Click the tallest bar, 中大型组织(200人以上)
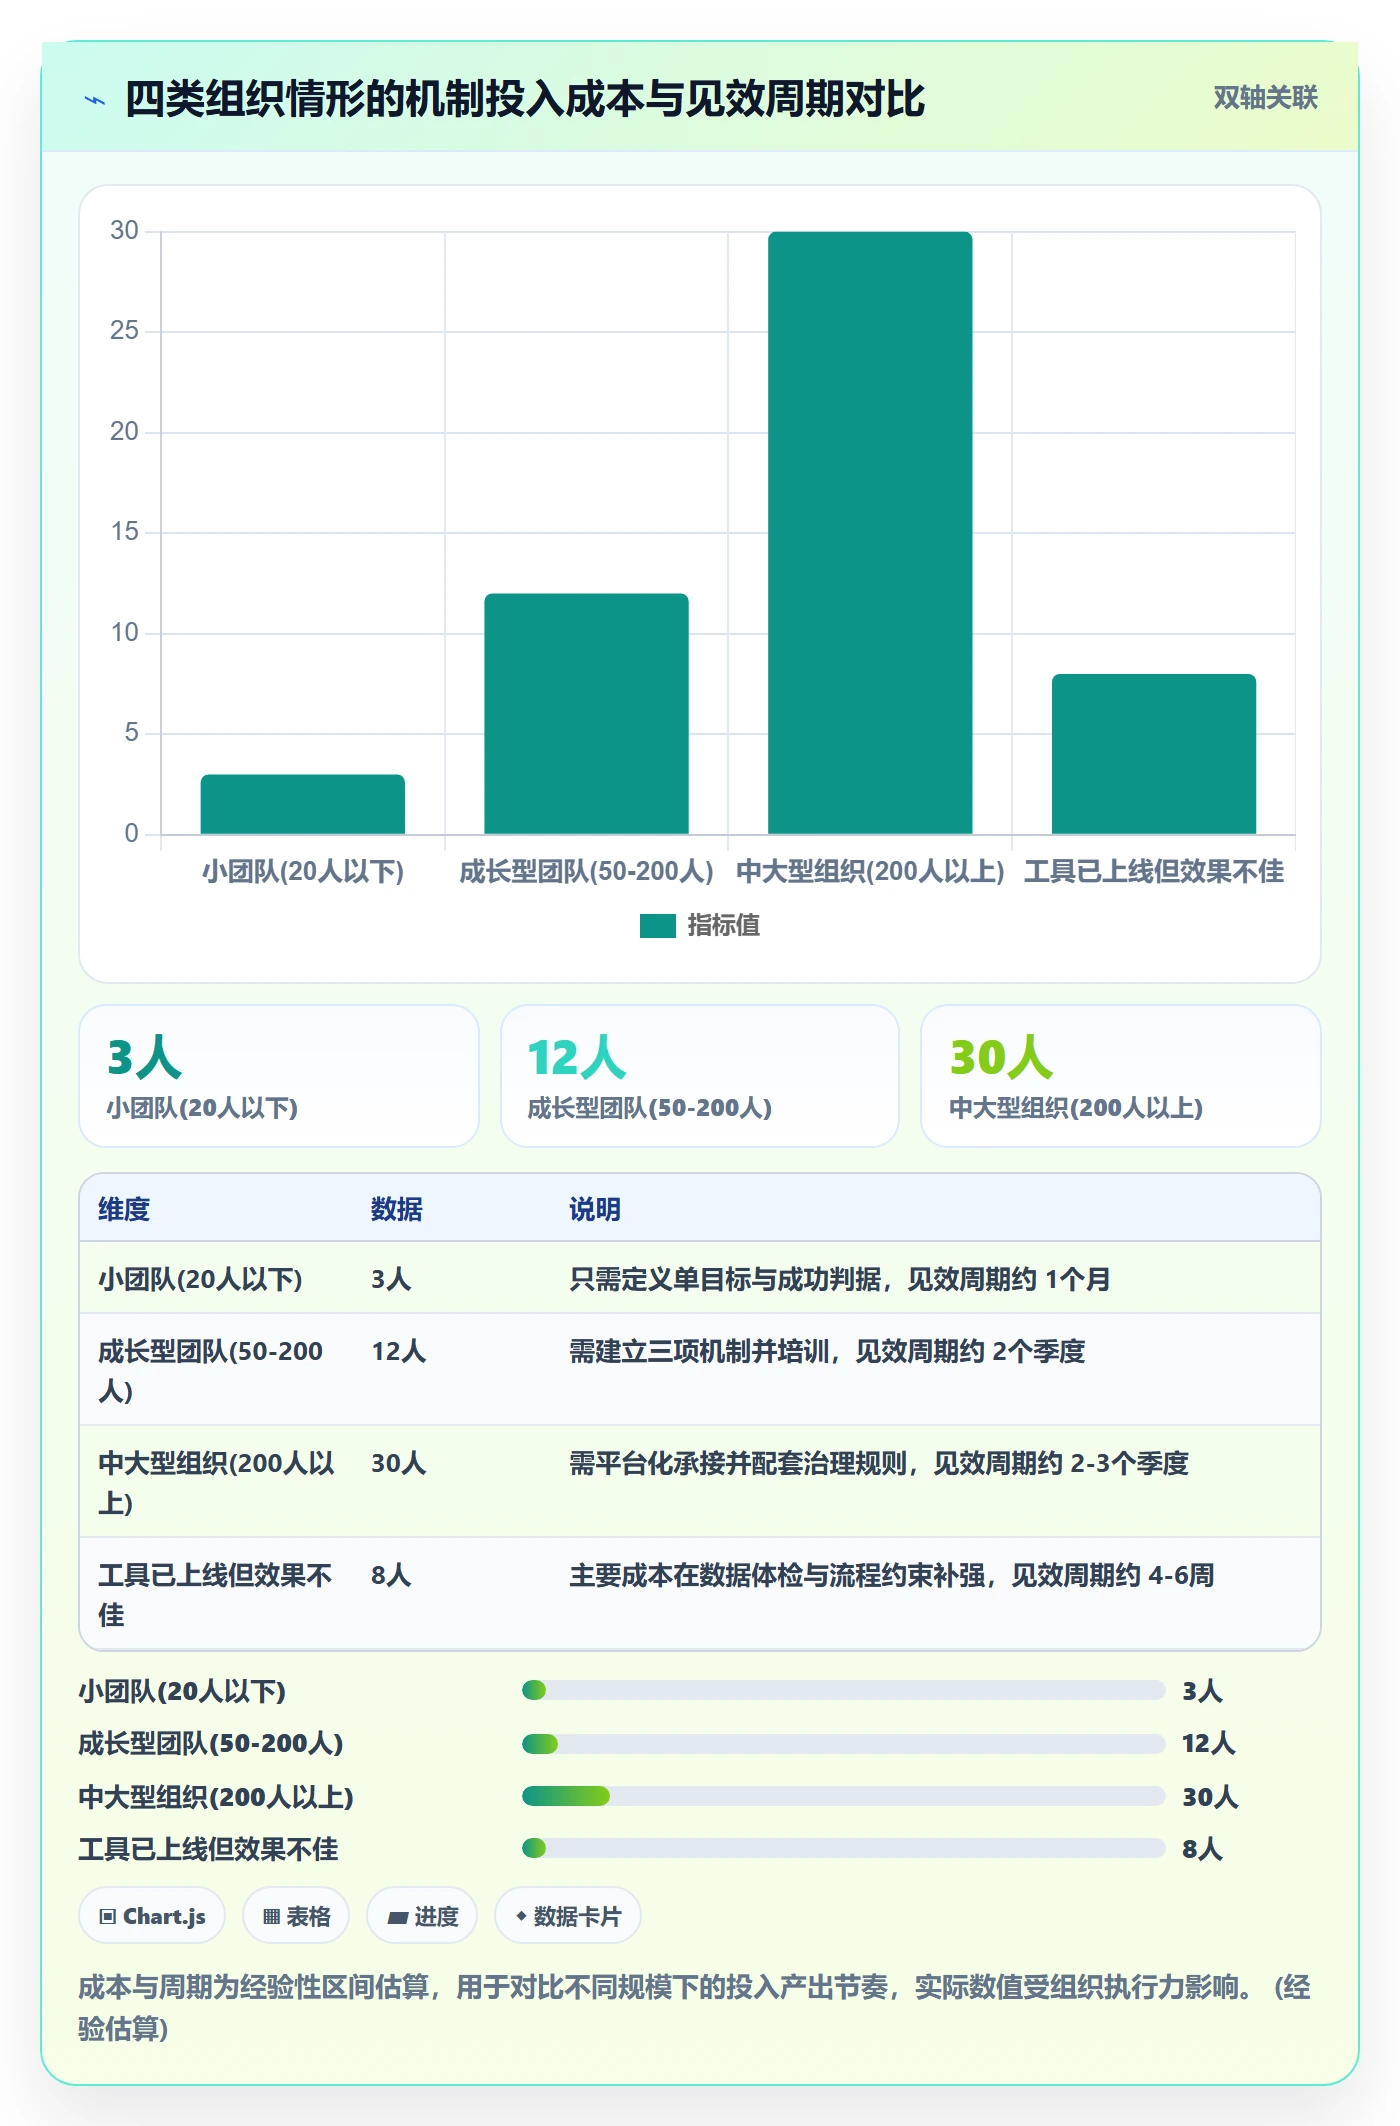 (x=870, y=533)
